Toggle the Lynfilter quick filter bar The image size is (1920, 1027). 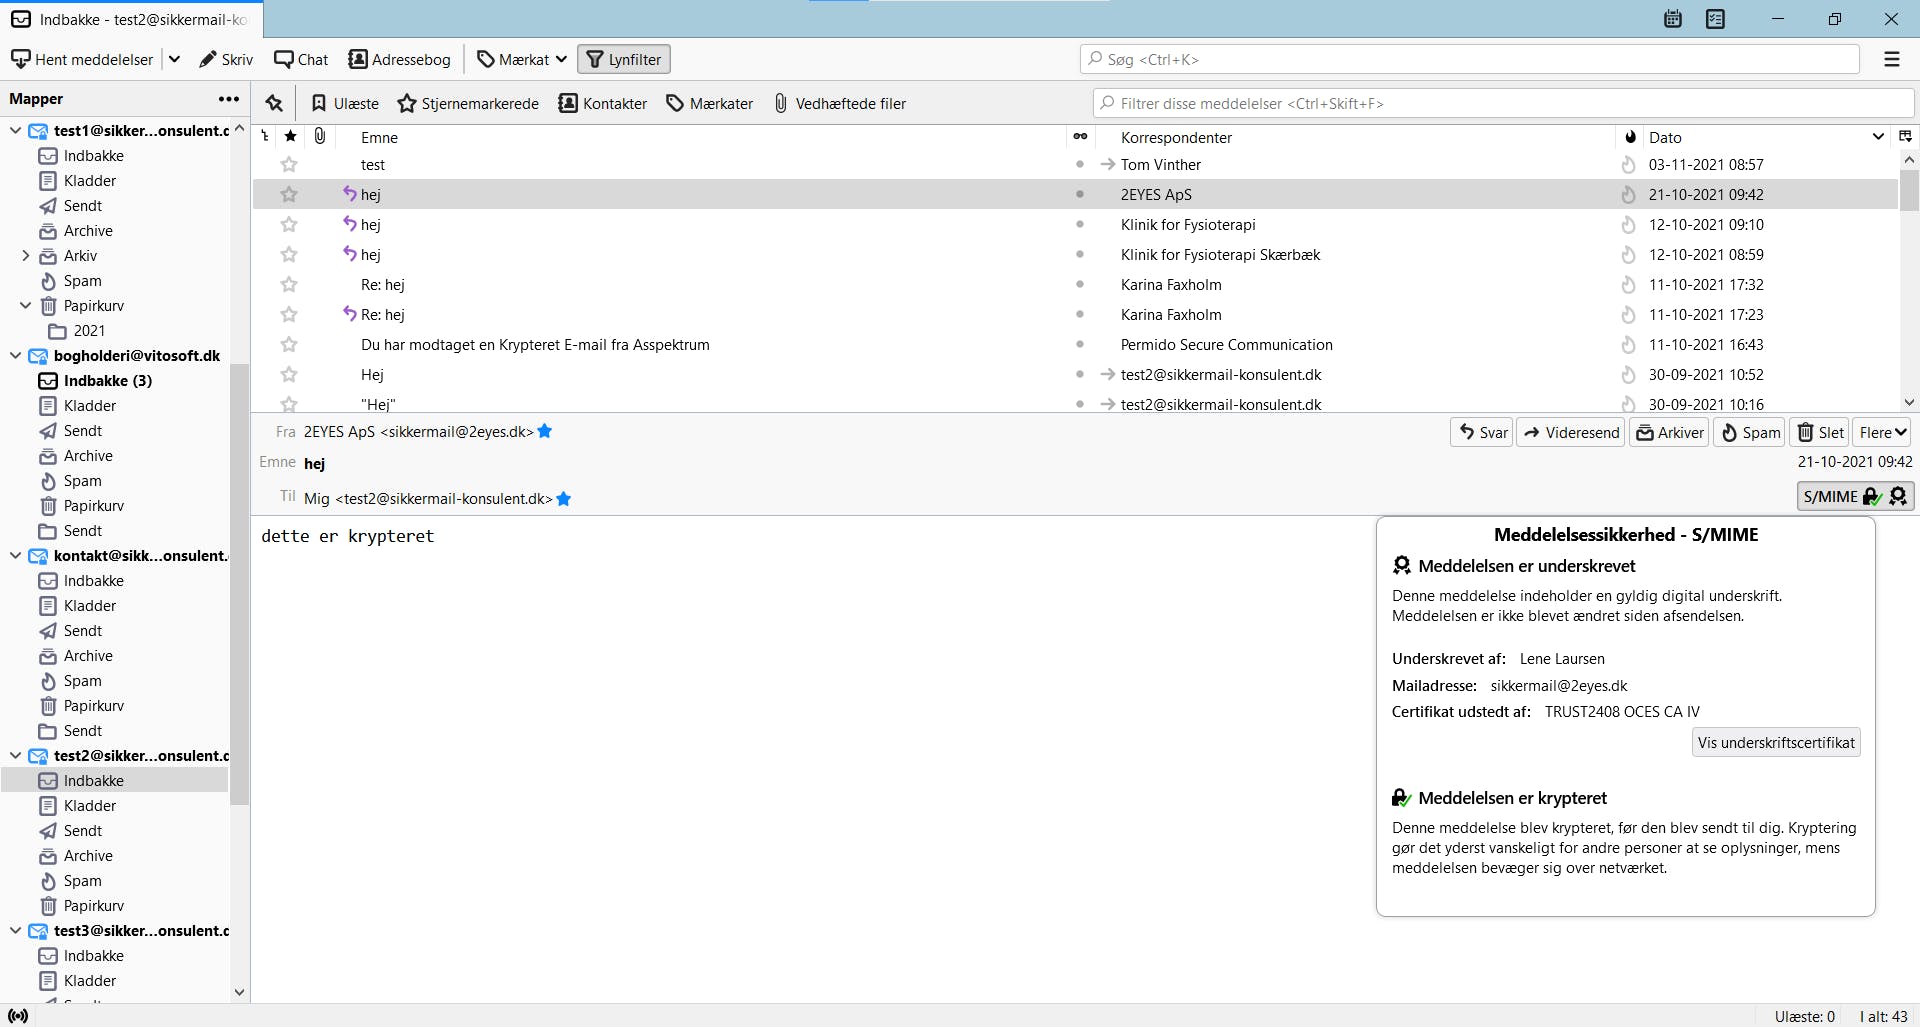624,59
